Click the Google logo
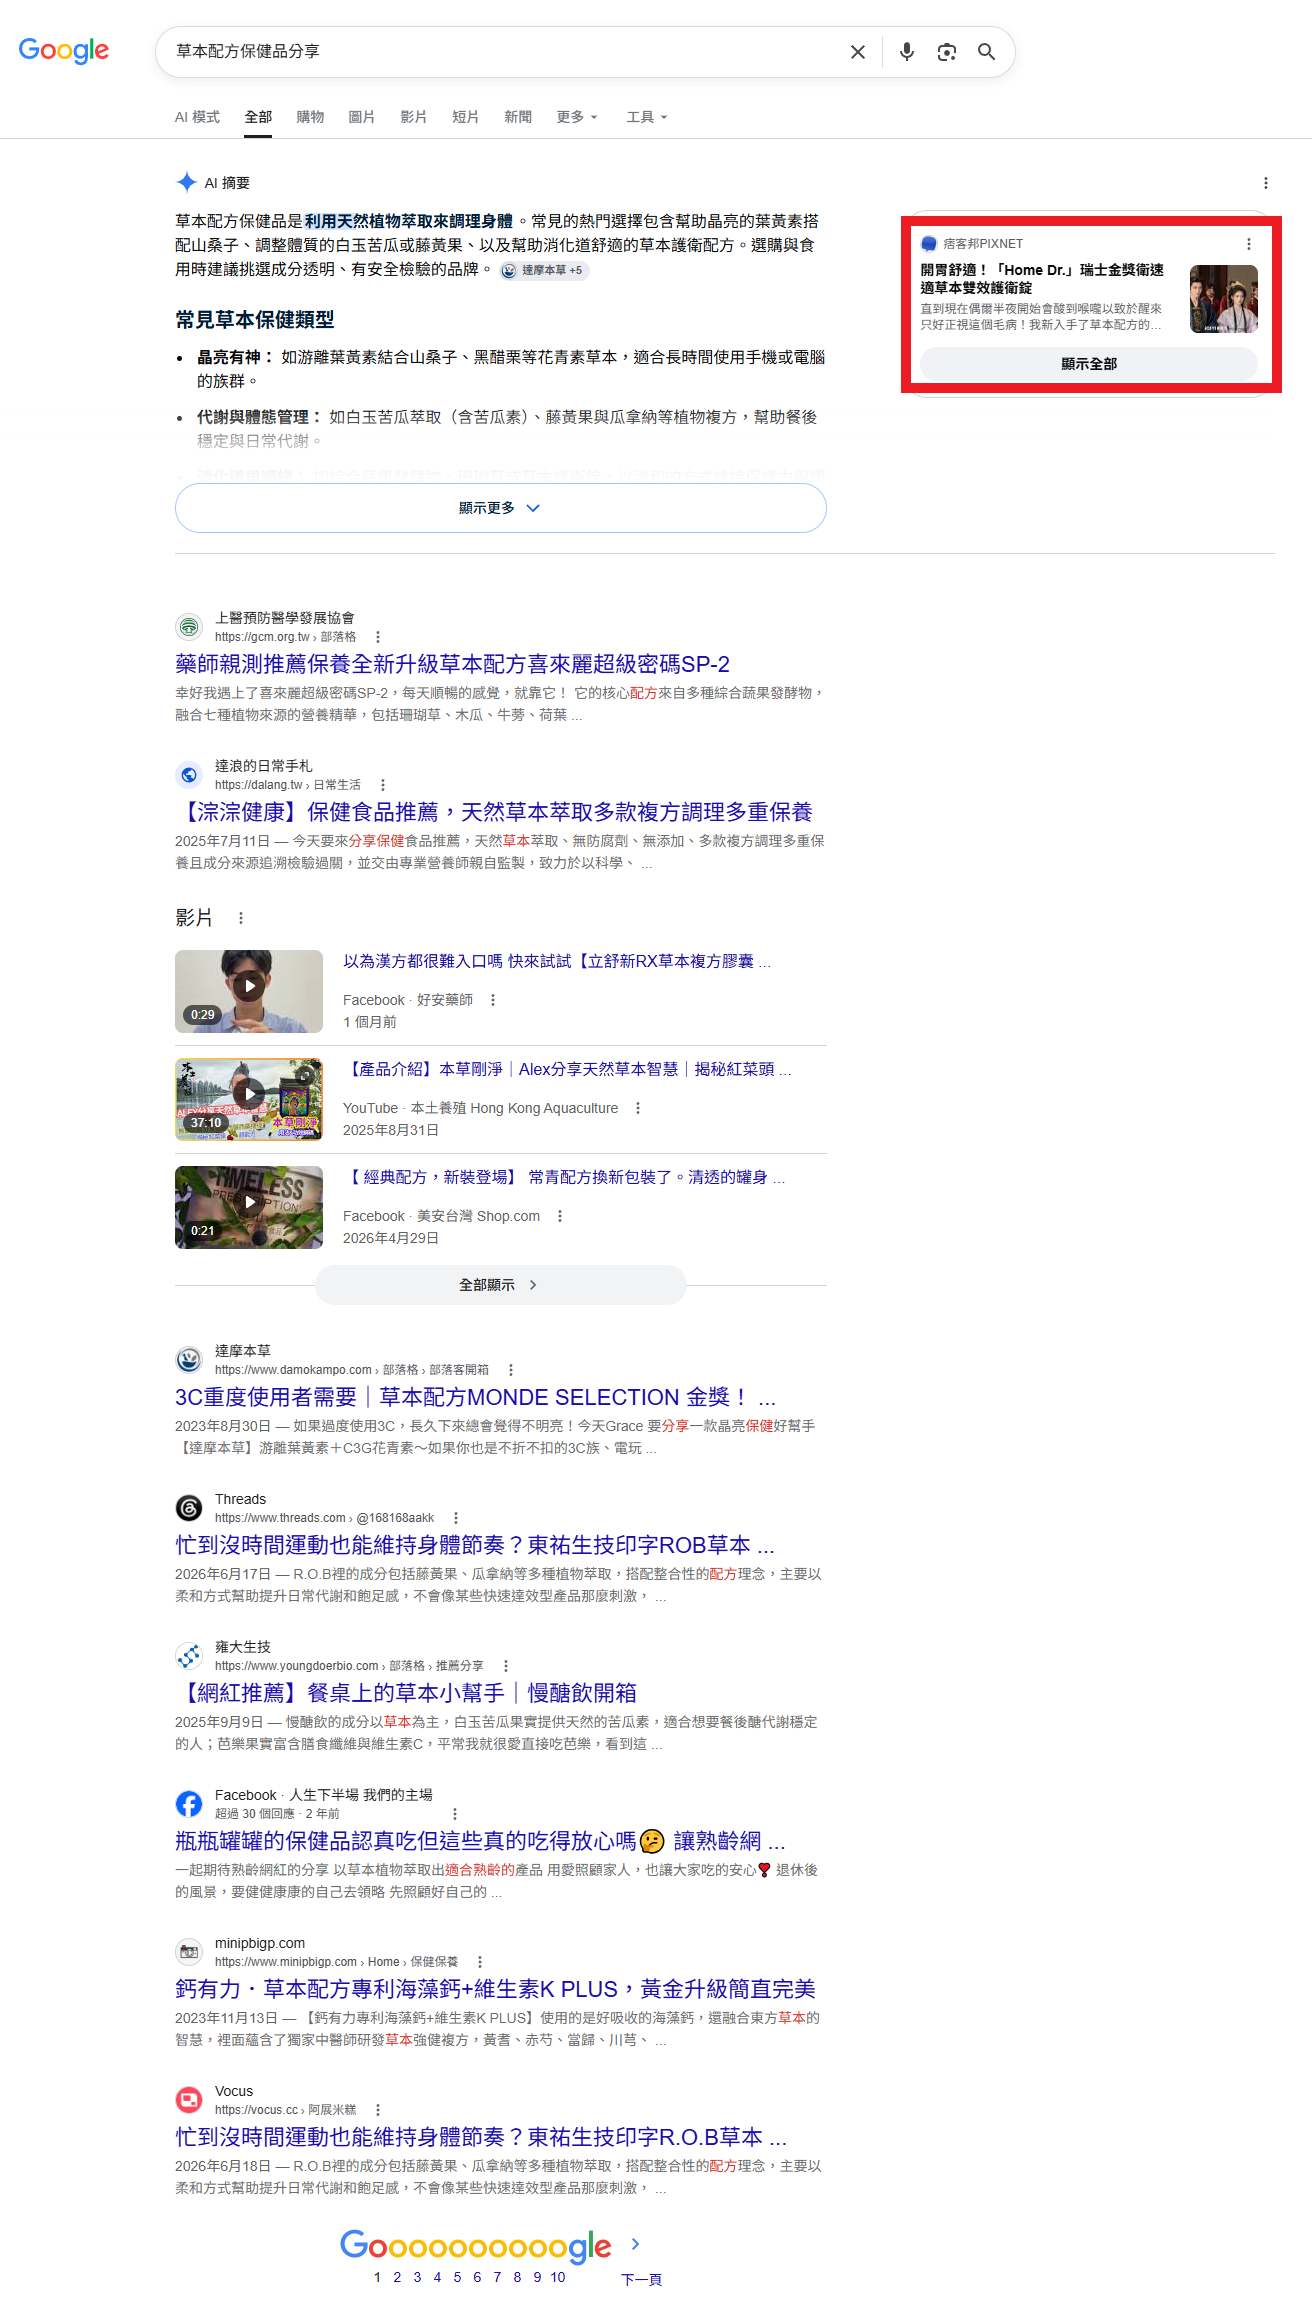Image resolution: width=1312 pixels, height=2309 pixels. click(x=64, y=50)
